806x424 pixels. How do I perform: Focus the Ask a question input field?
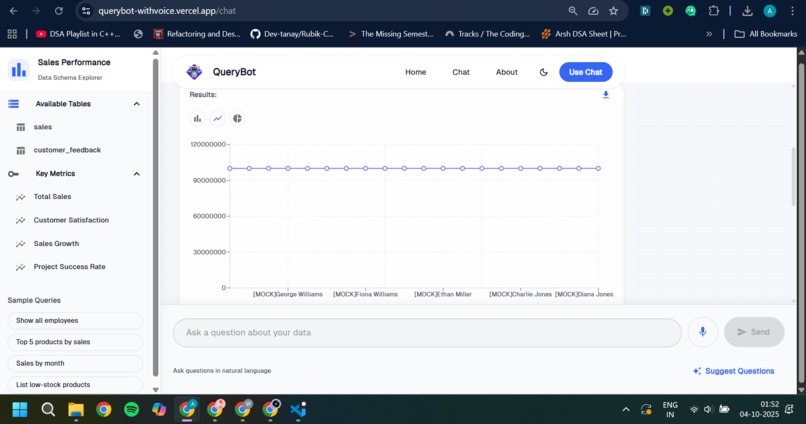(x=427, y=333)
